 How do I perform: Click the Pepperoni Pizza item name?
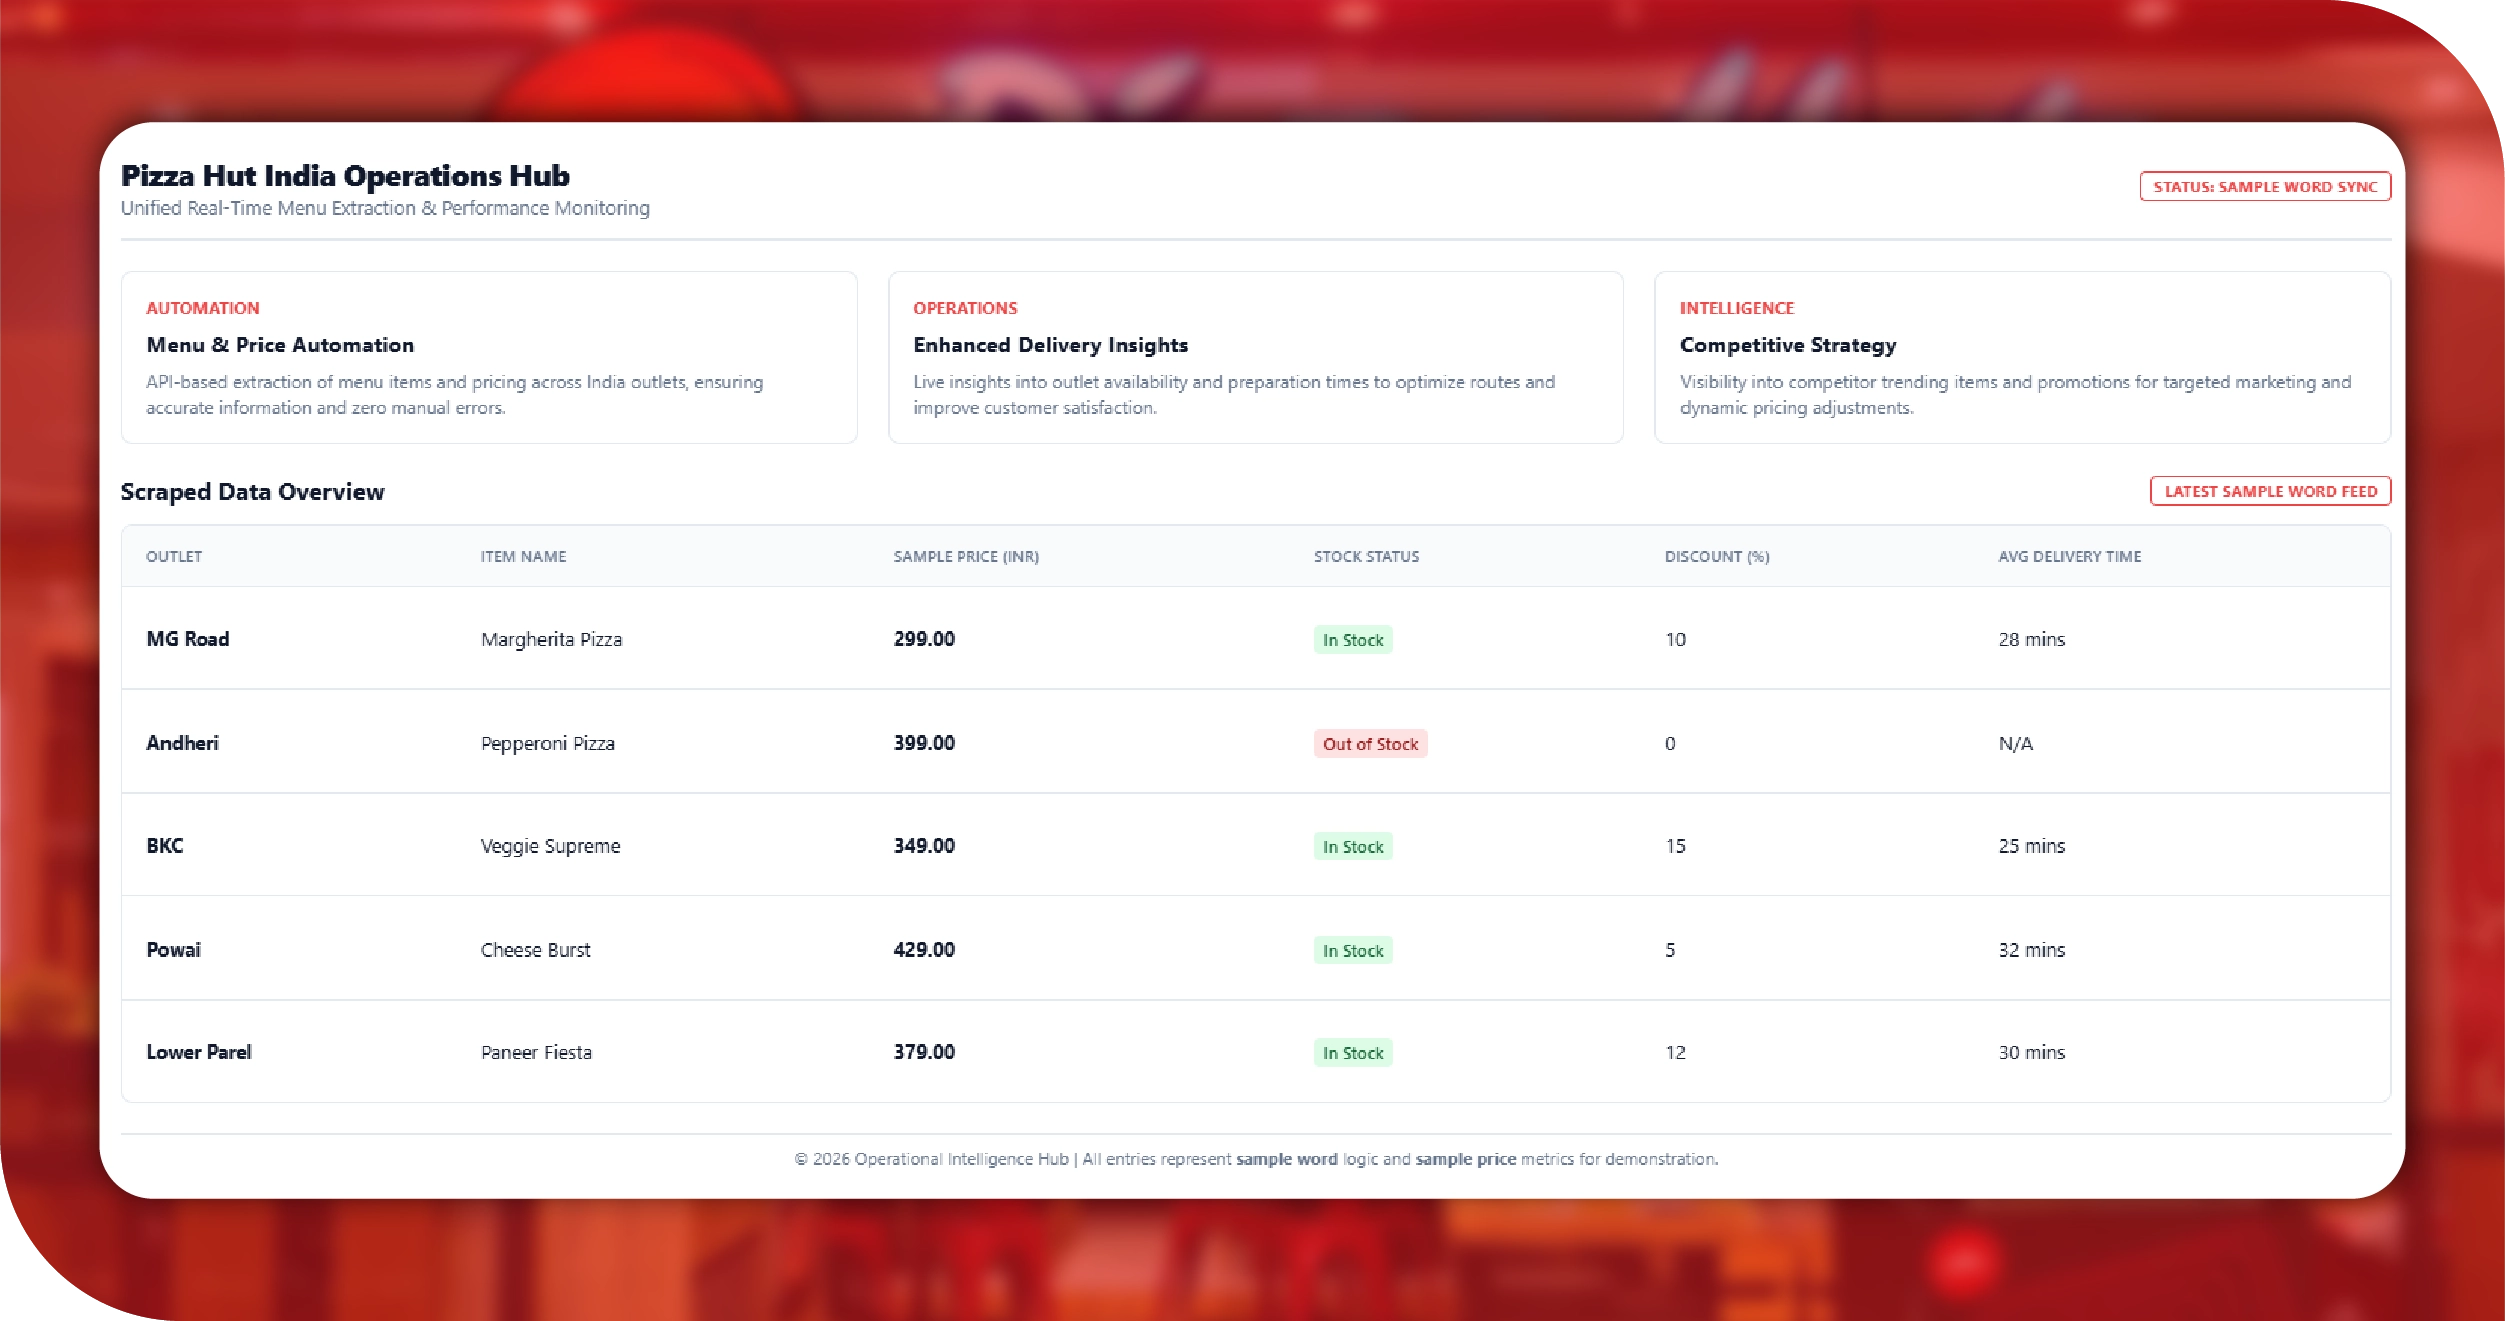pyautogui.click(x=547, y=744)
